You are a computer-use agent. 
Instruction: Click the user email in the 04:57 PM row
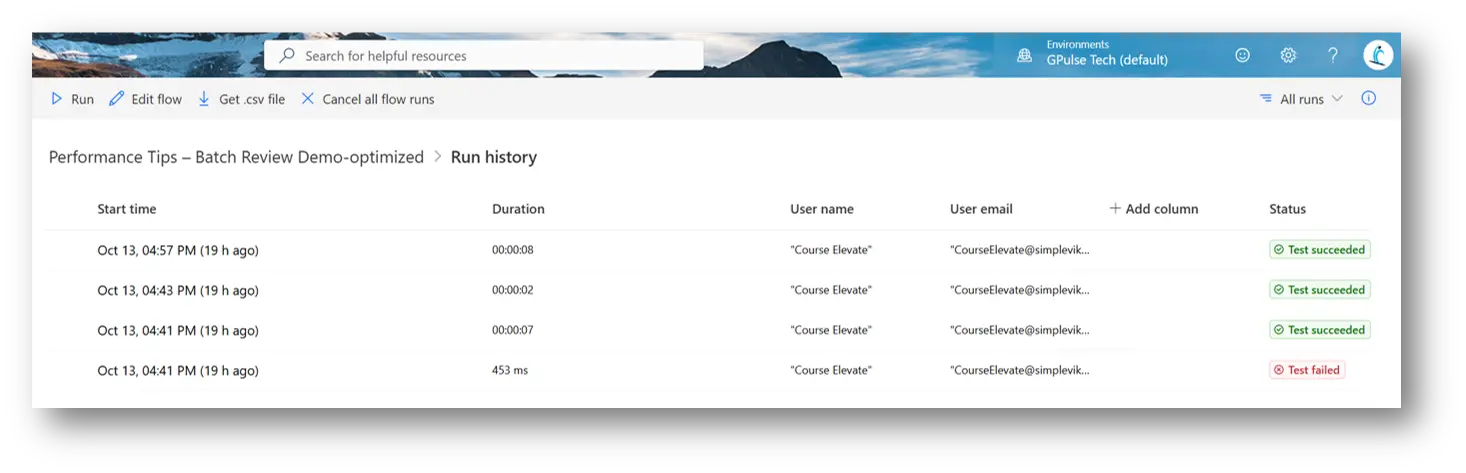pyautogui.click(x=1020, y=250)
